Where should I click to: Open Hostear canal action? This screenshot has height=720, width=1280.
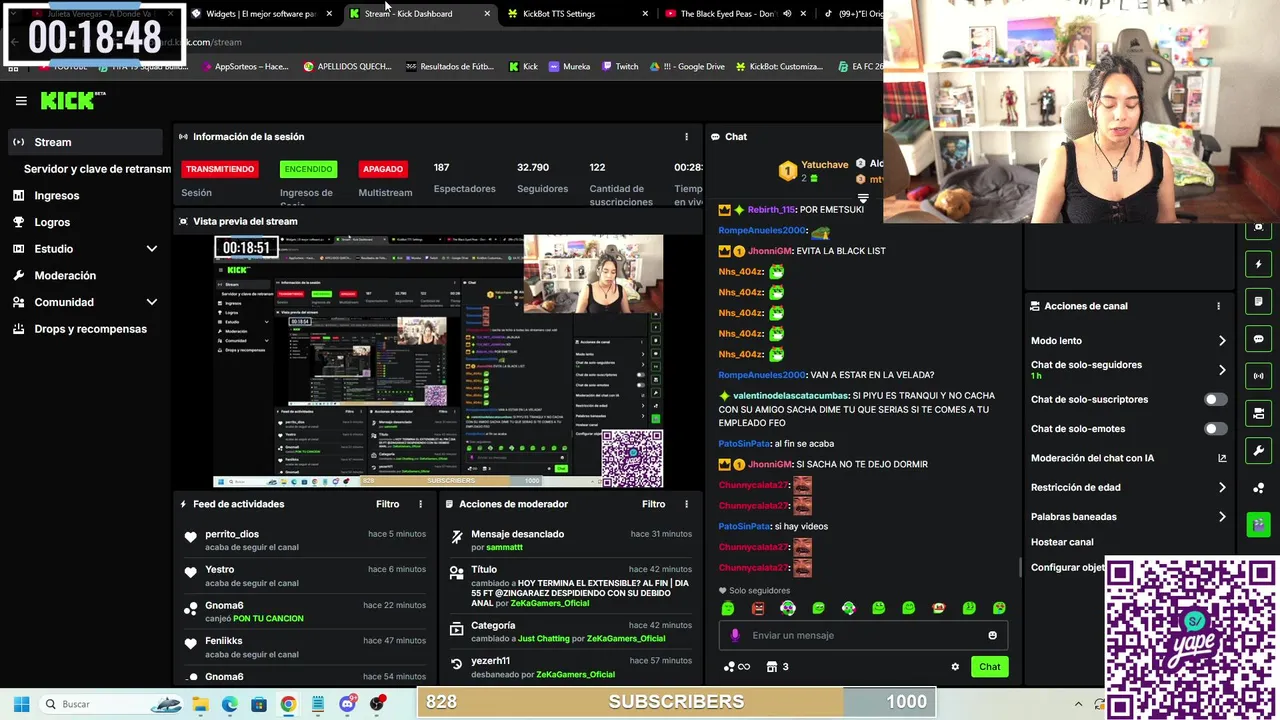pyautogui.click(x=1062, y=542)
